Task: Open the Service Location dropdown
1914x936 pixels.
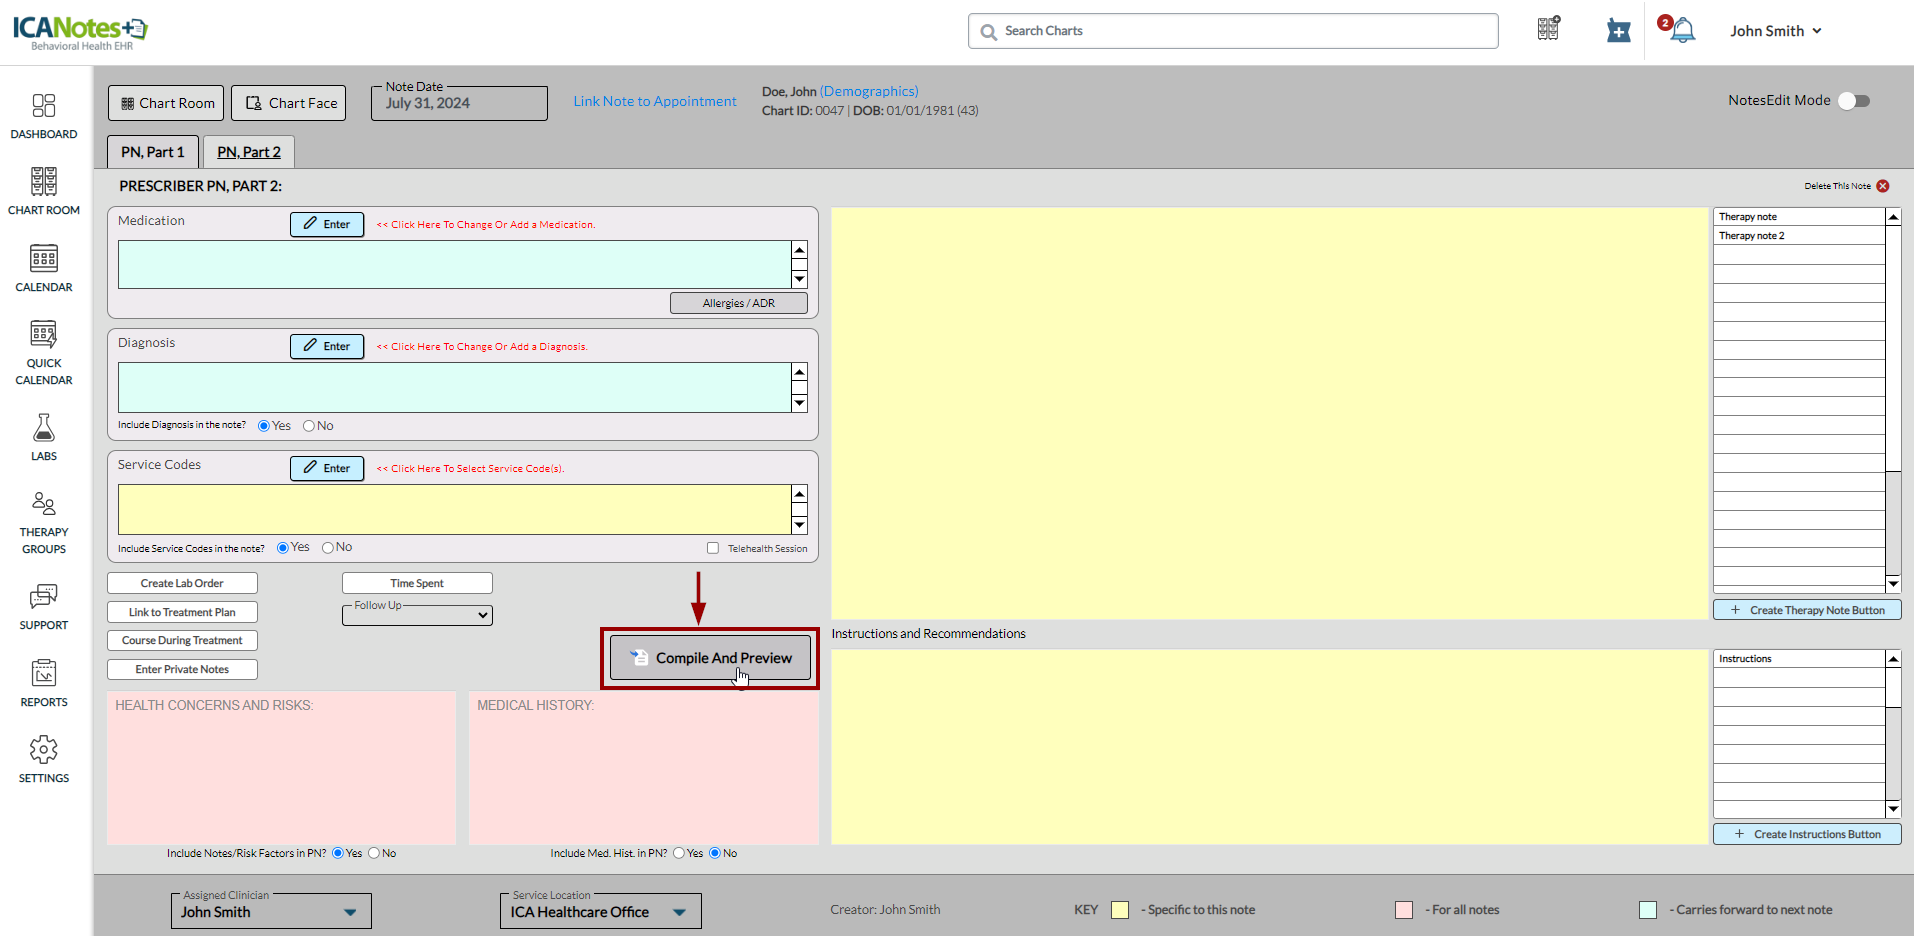Action: [600, 912]
